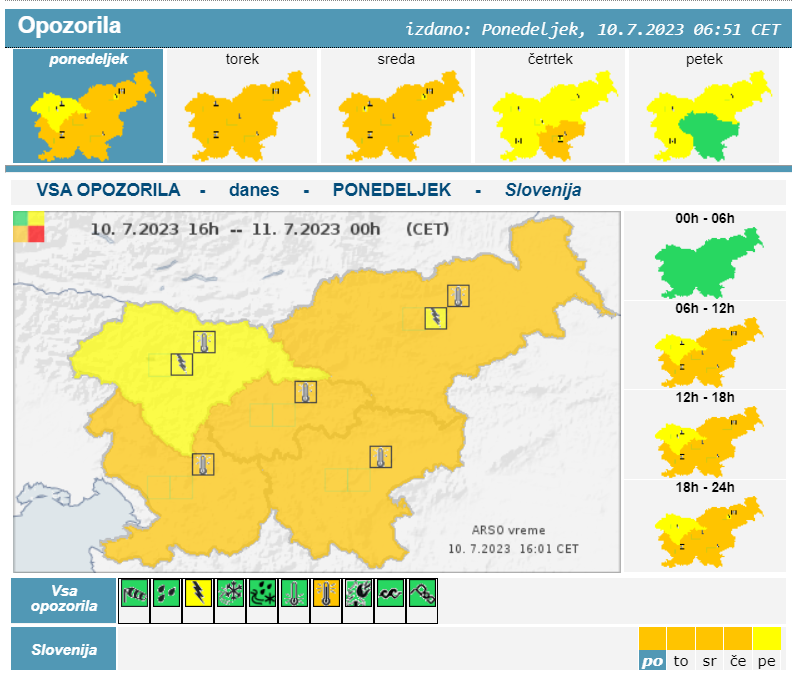Image resolution: width=792 pixels, height=681 pixels.
Task: Click the thermometer icon in northeast map region
Action: click(458, 296)
